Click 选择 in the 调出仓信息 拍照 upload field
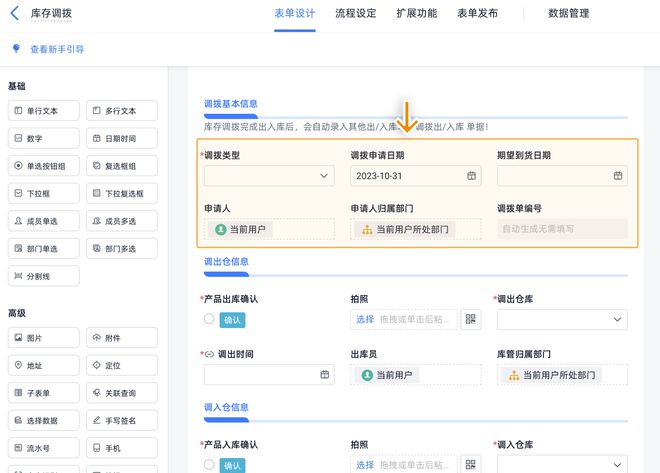Viewport: 660px width, 473px height. click(364, 319)
